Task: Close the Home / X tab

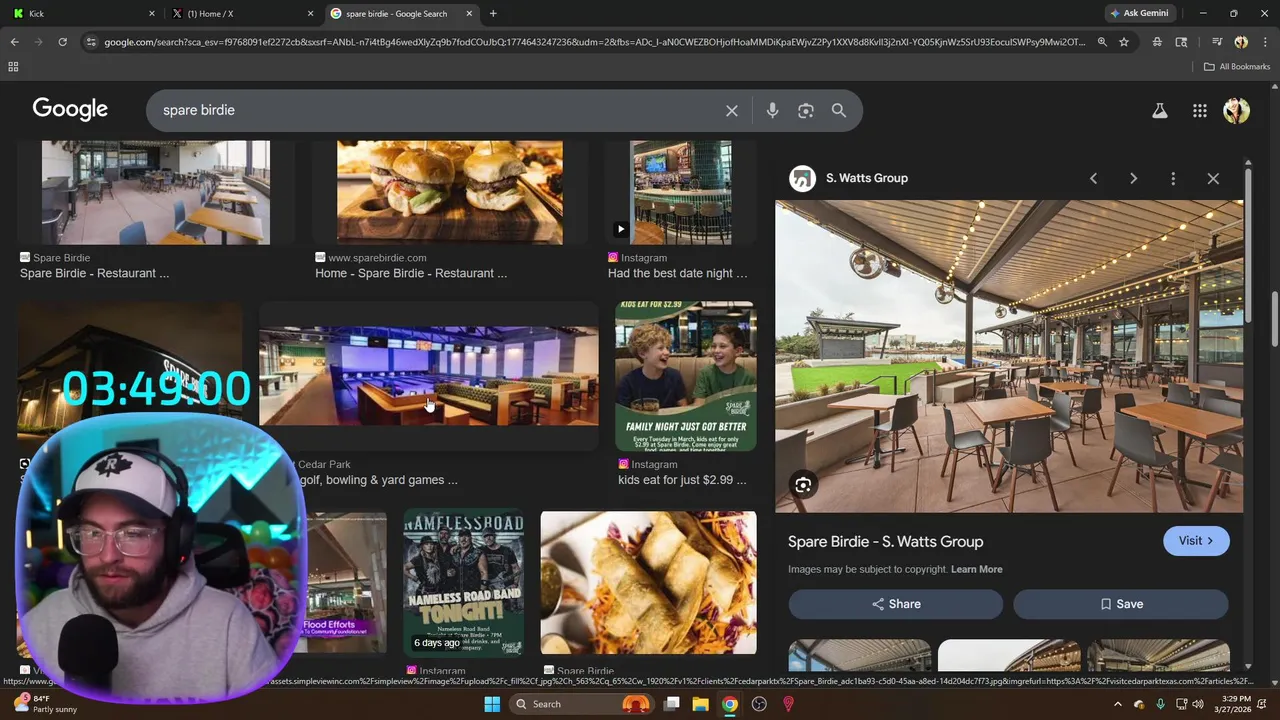Action: (310, 14)
